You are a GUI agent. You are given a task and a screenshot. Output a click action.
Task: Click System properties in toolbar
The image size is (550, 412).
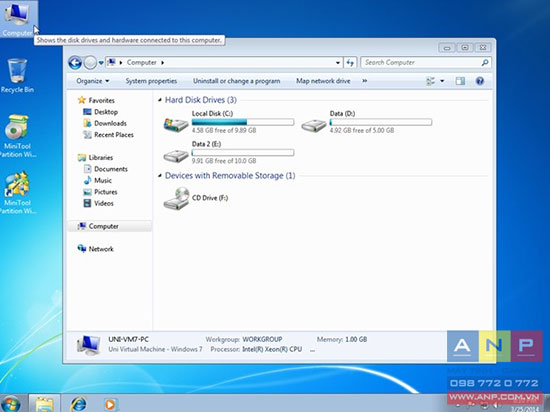(151, 81)
